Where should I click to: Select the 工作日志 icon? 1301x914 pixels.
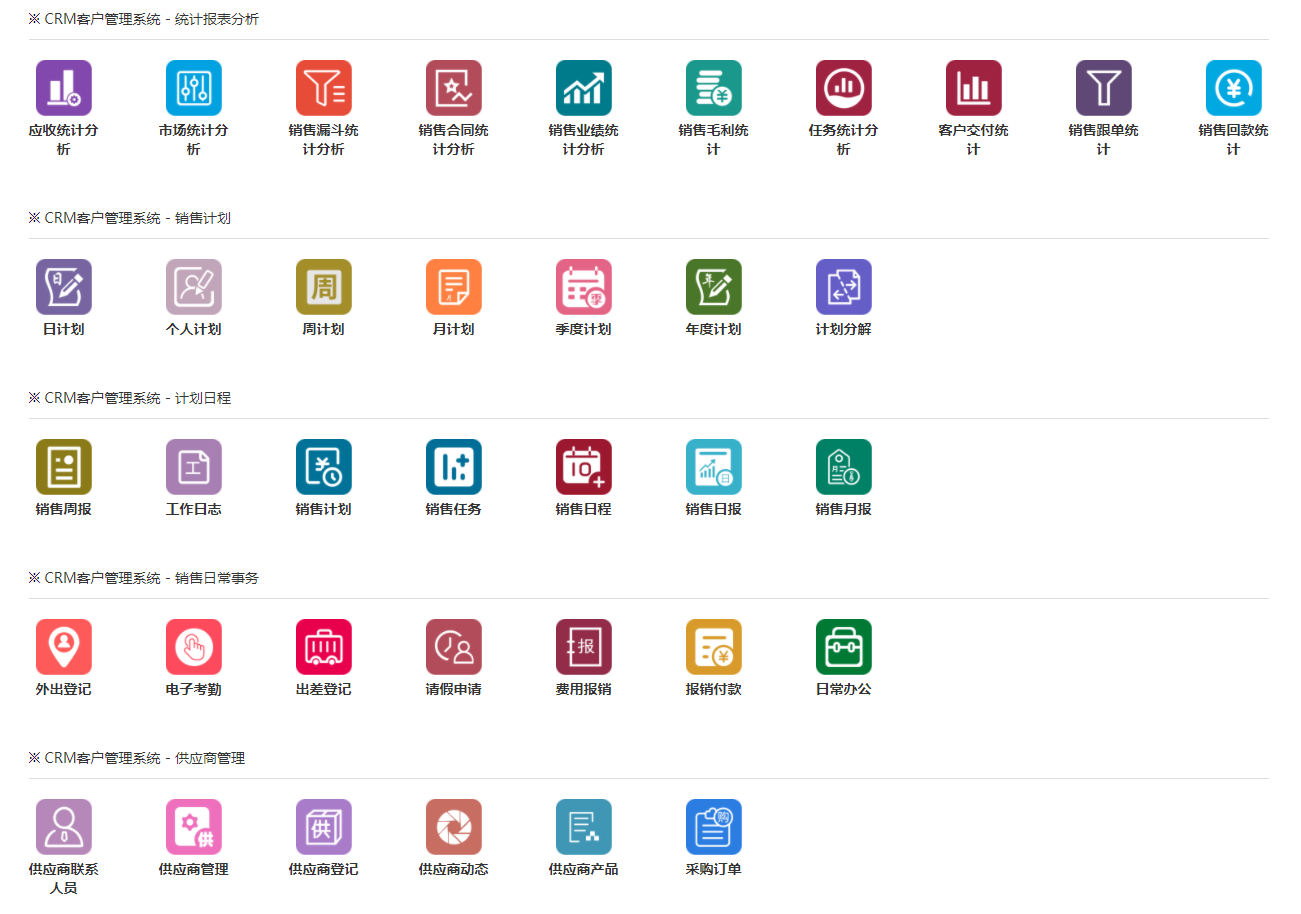[193, 467]
